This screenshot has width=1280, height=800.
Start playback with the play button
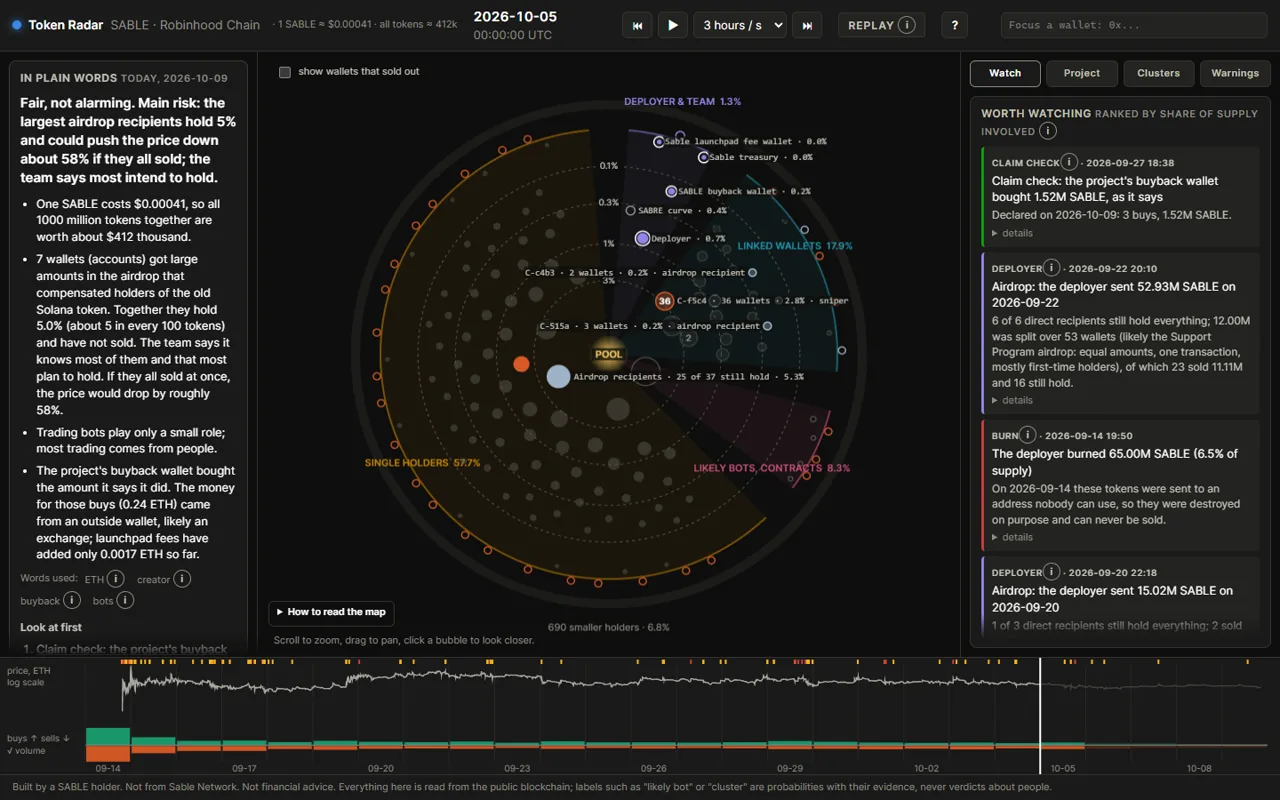[x=672, y=25]
